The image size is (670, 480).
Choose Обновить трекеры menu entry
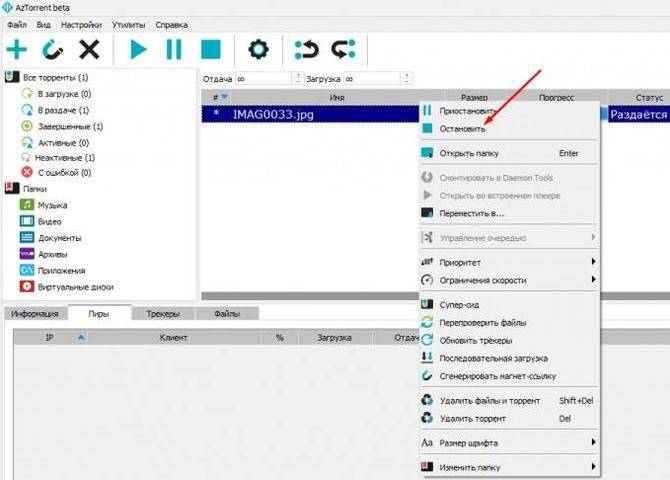(509, 340)
